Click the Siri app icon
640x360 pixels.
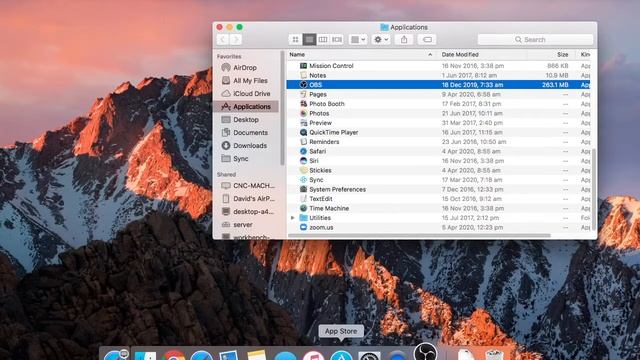303,161
